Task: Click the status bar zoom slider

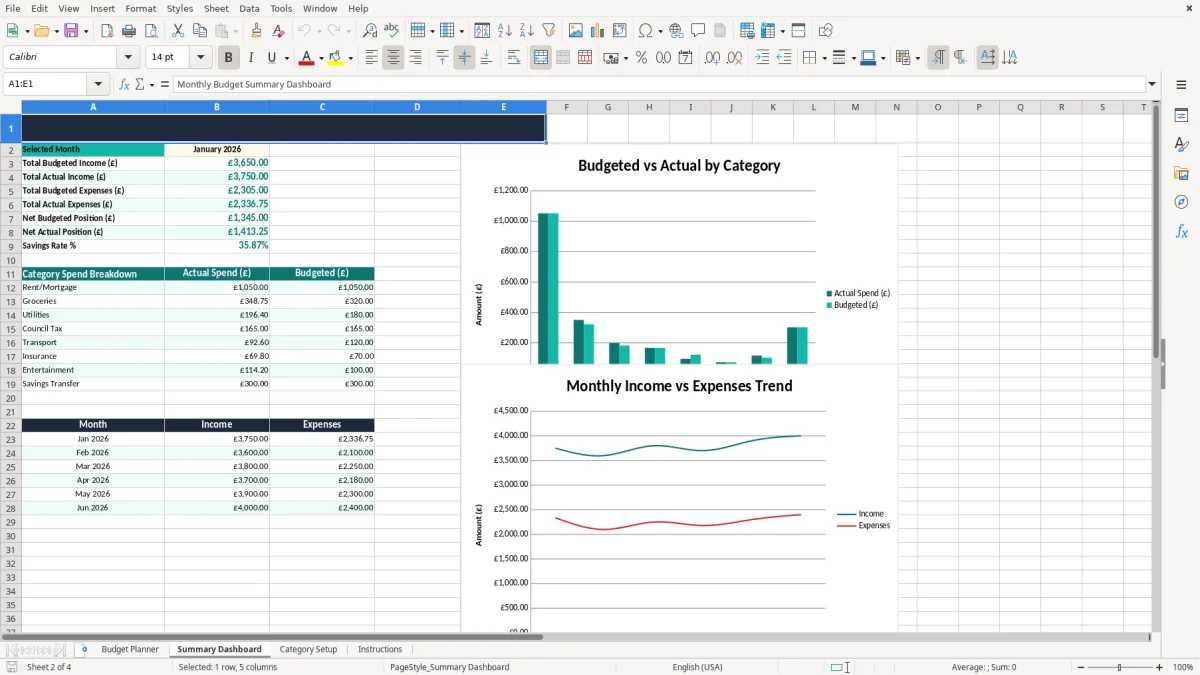Action: pyautogui.click(x=1119, y=667)
